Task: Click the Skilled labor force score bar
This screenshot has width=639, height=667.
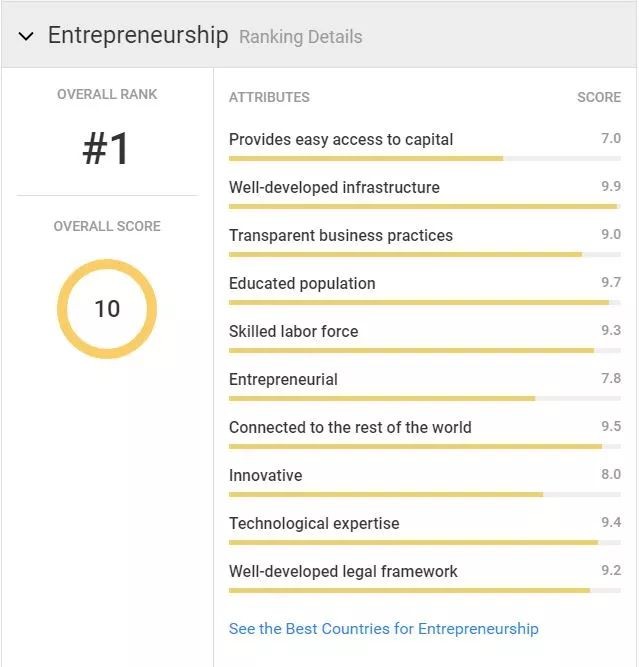Action: point(424,350)
